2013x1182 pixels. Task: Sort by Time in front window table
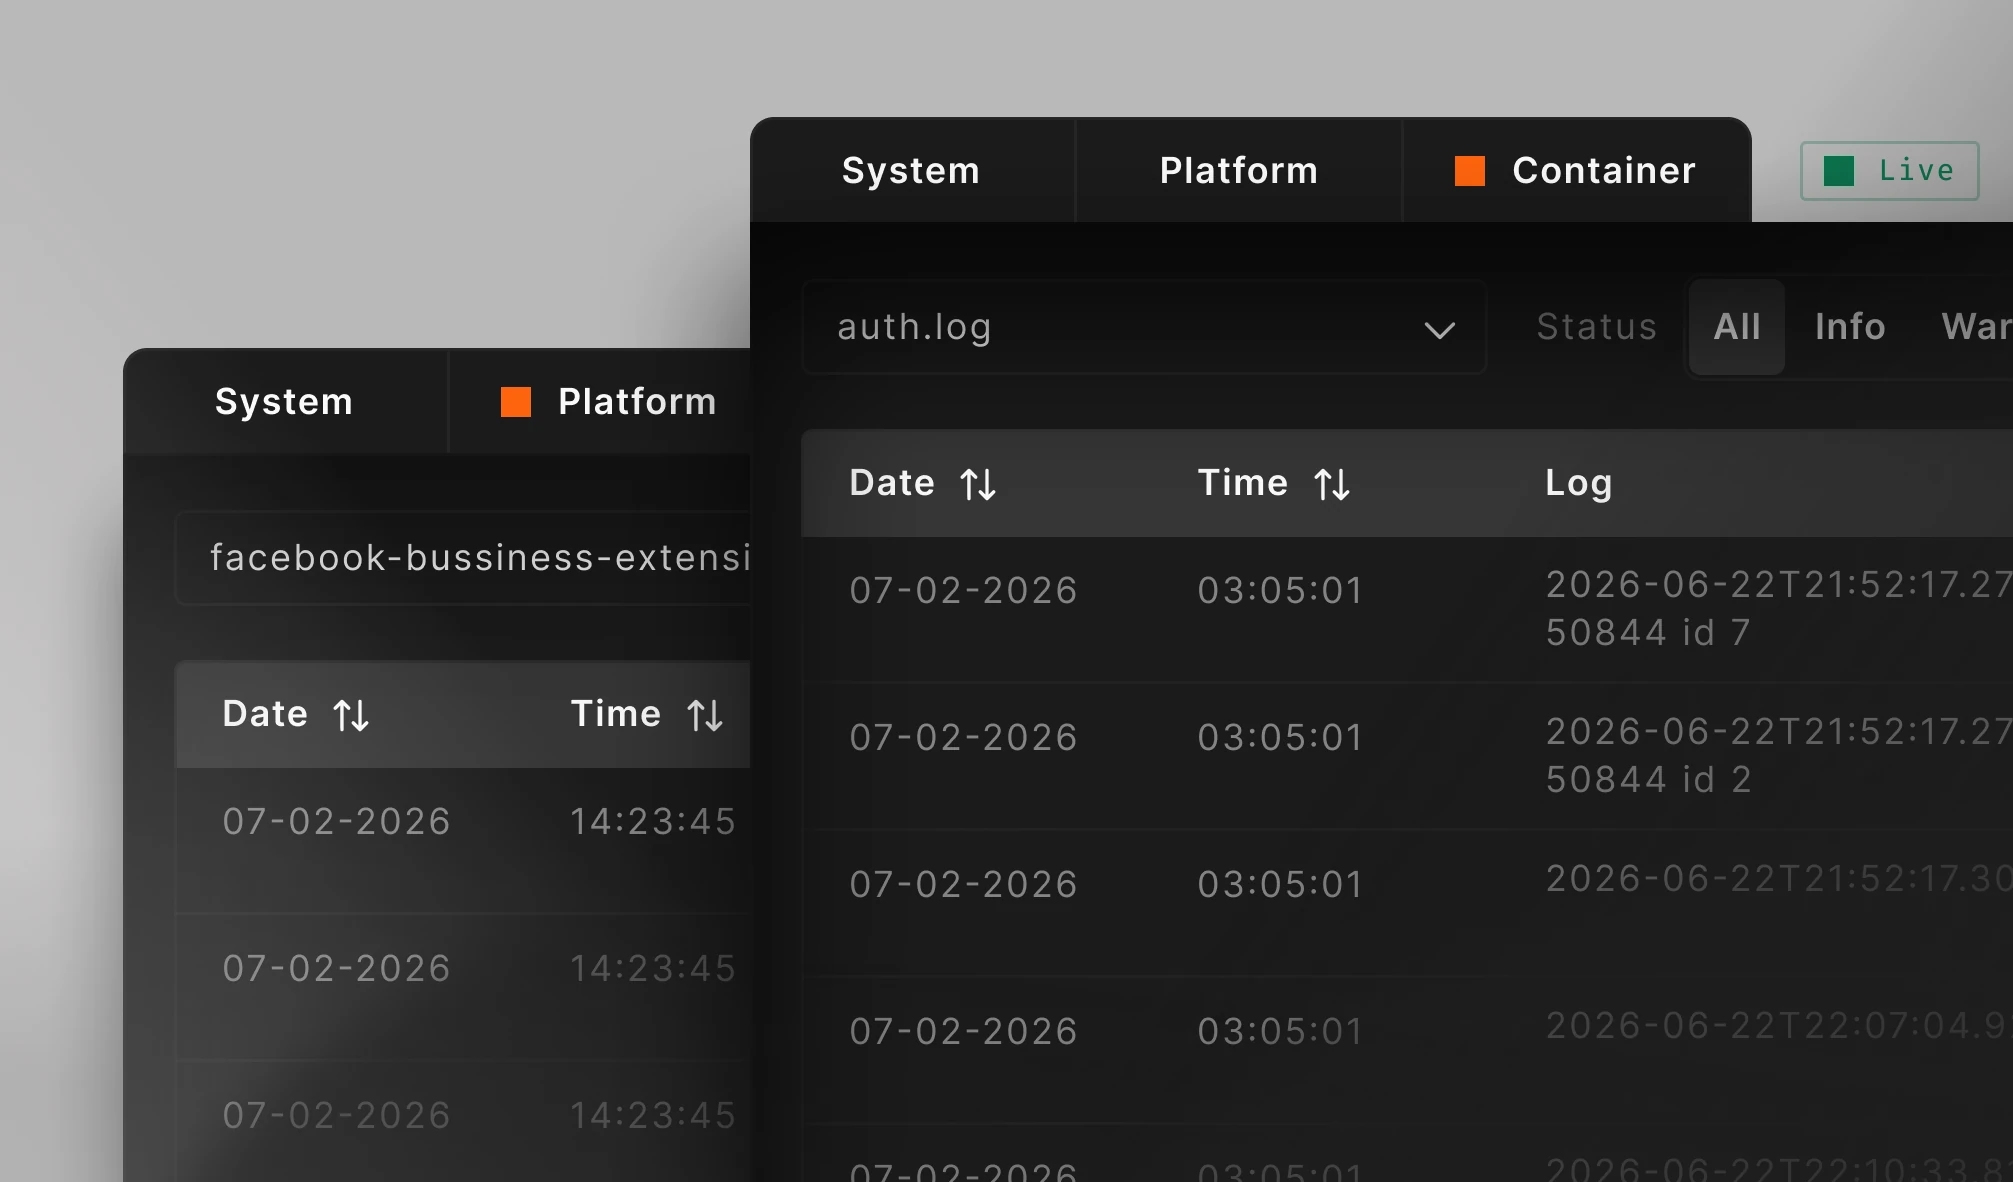[1332, 485]
